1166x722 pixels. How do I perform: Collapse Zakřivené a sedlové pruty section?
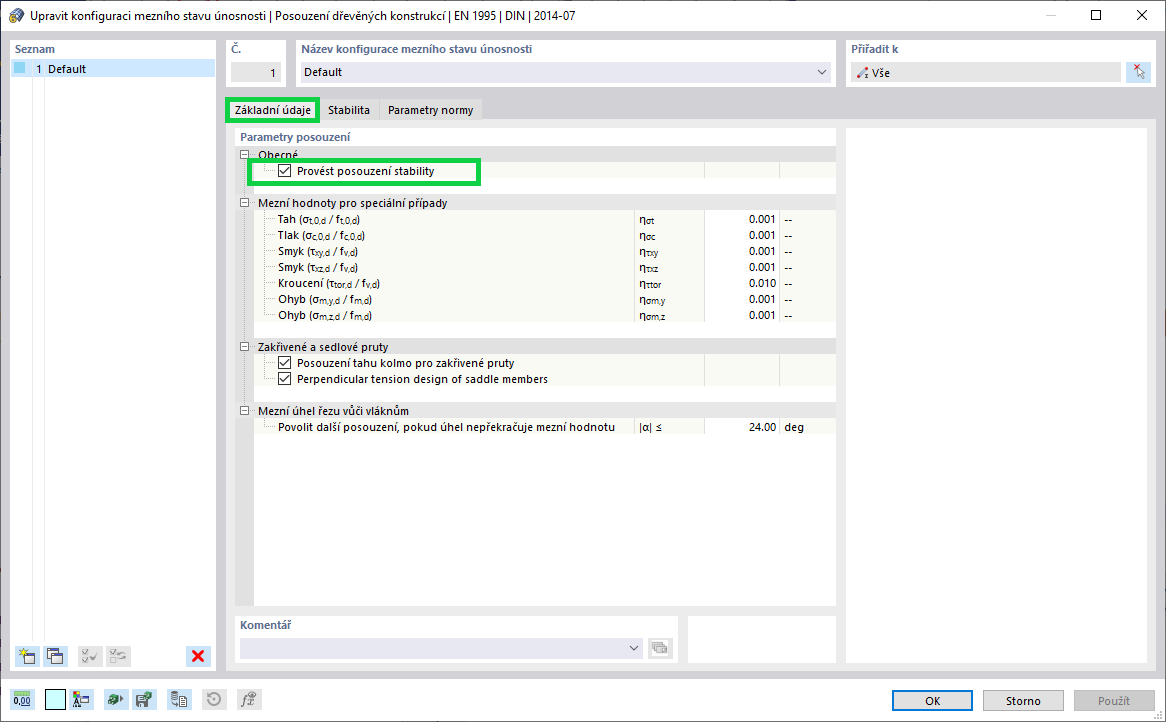(245, 347)
